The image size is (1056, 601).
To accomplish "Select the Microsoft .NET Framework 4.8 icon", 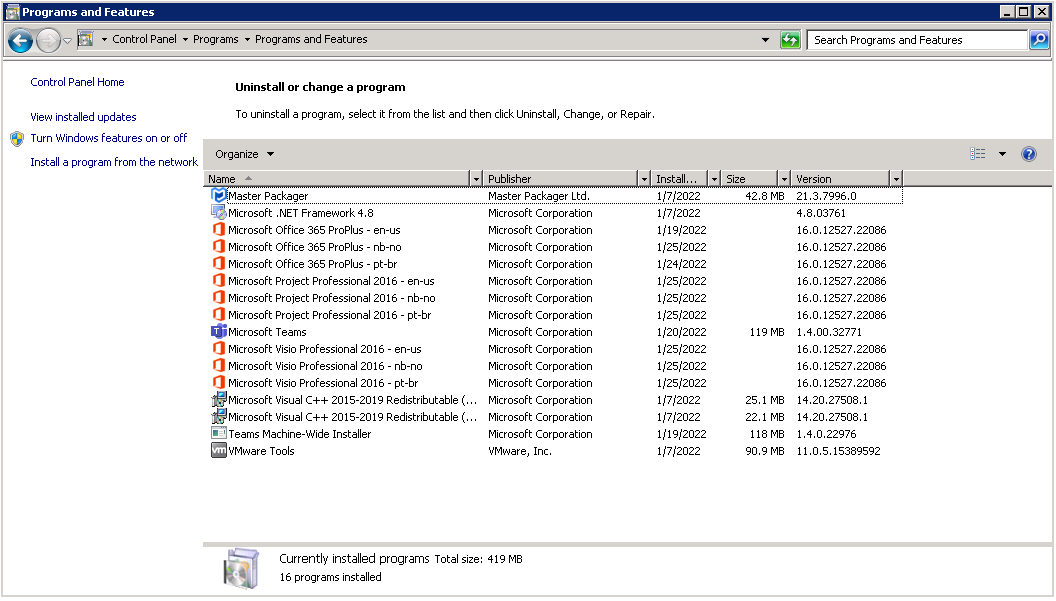I will pyautogui.click(x=220, y=212).
